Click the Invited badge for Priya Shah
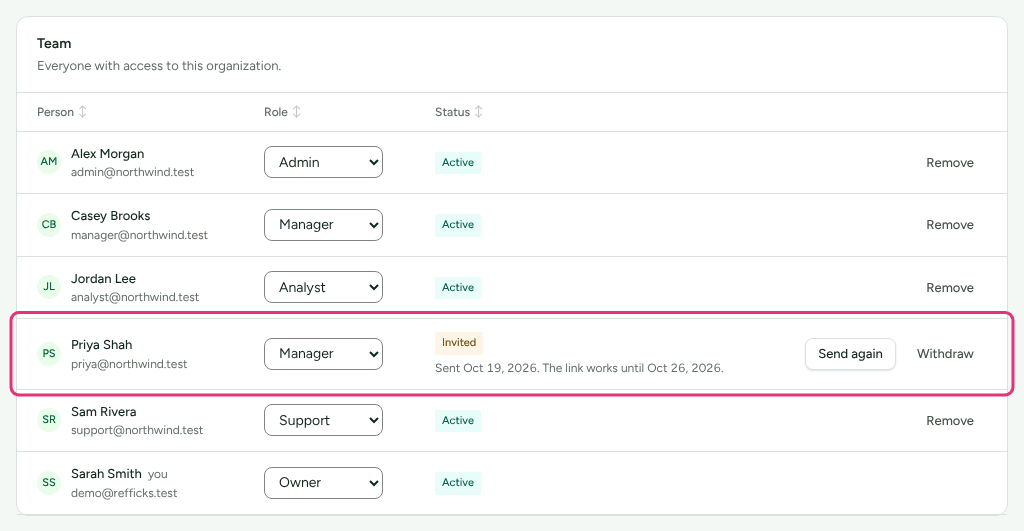 (458, 342)
